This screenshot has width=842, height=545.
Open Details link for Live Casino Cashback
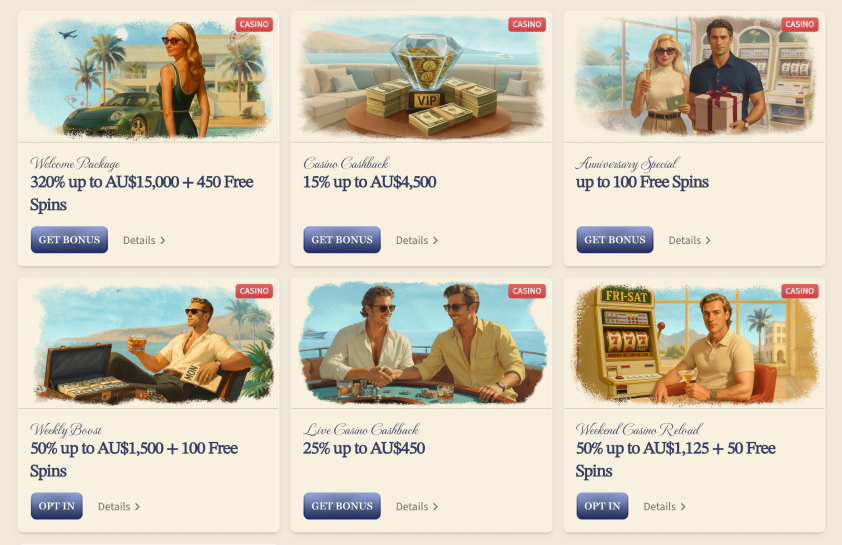pos(417,507)
